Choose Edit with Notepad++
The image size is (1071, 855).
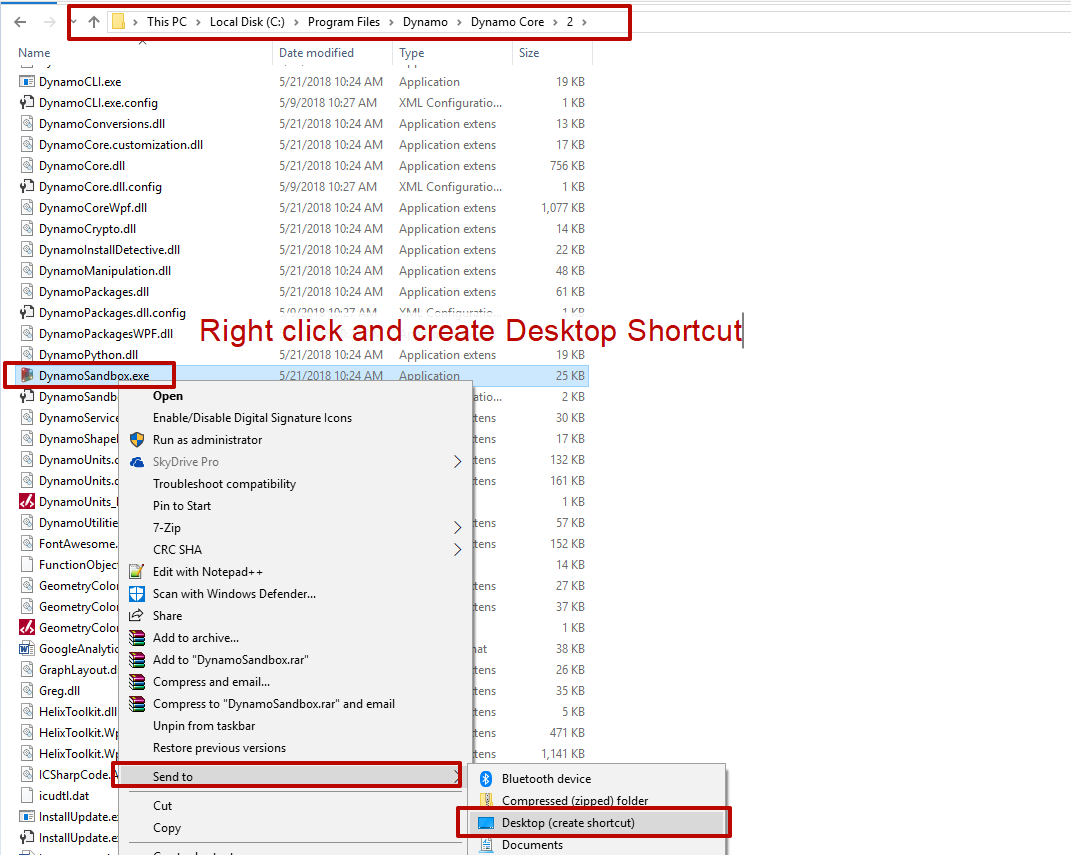(208, 572)
